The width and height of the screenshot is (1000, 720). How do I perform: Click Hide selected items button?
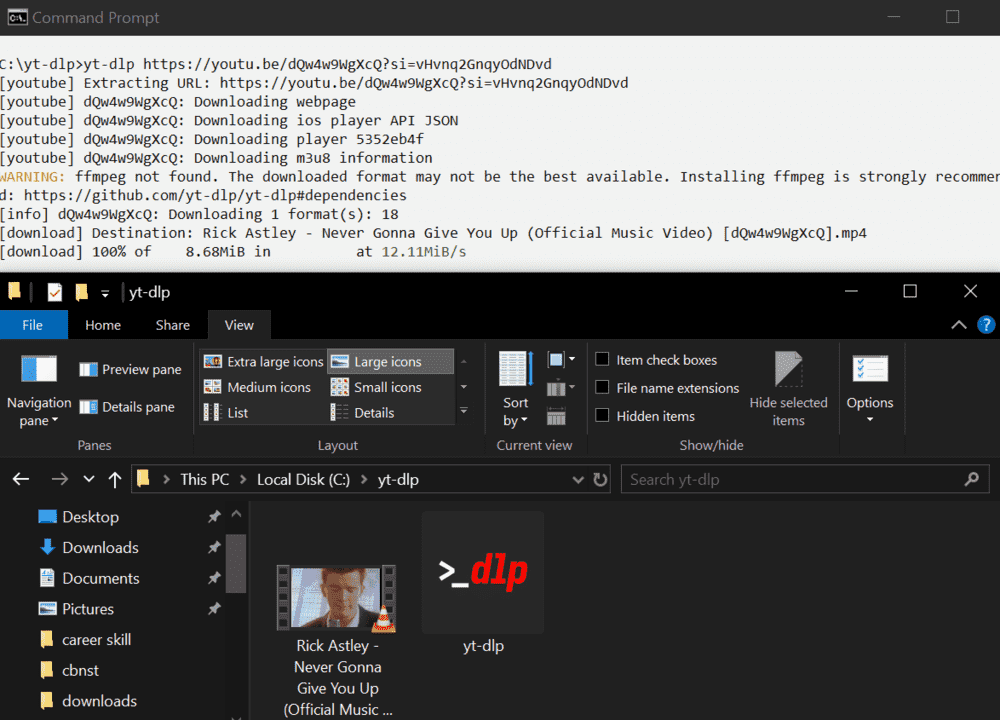coord(788,389)
